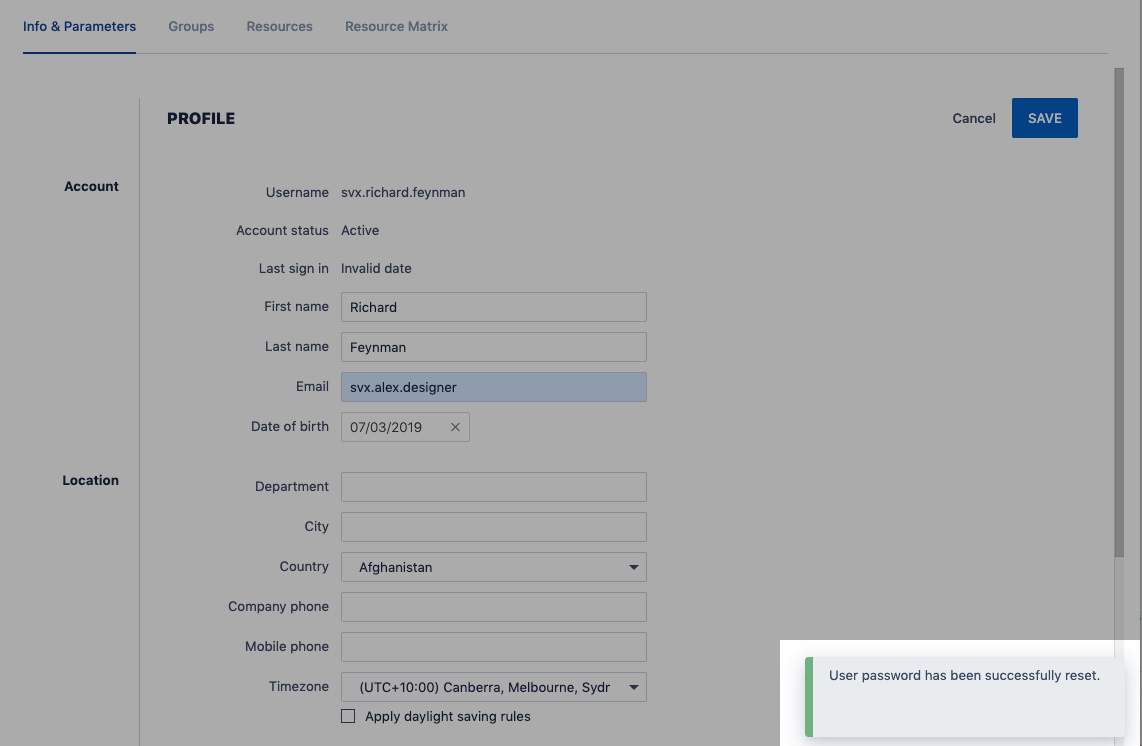Select the Info & Parameters tab
Viewport: 1142px width, 746px height.
[x=79, y=26]
